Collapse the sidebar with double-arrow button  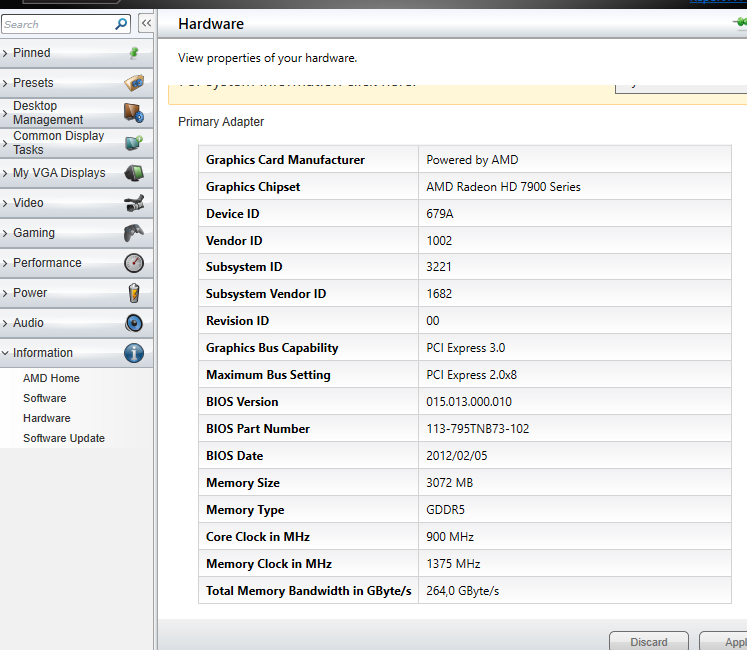(x=146, y=23)
